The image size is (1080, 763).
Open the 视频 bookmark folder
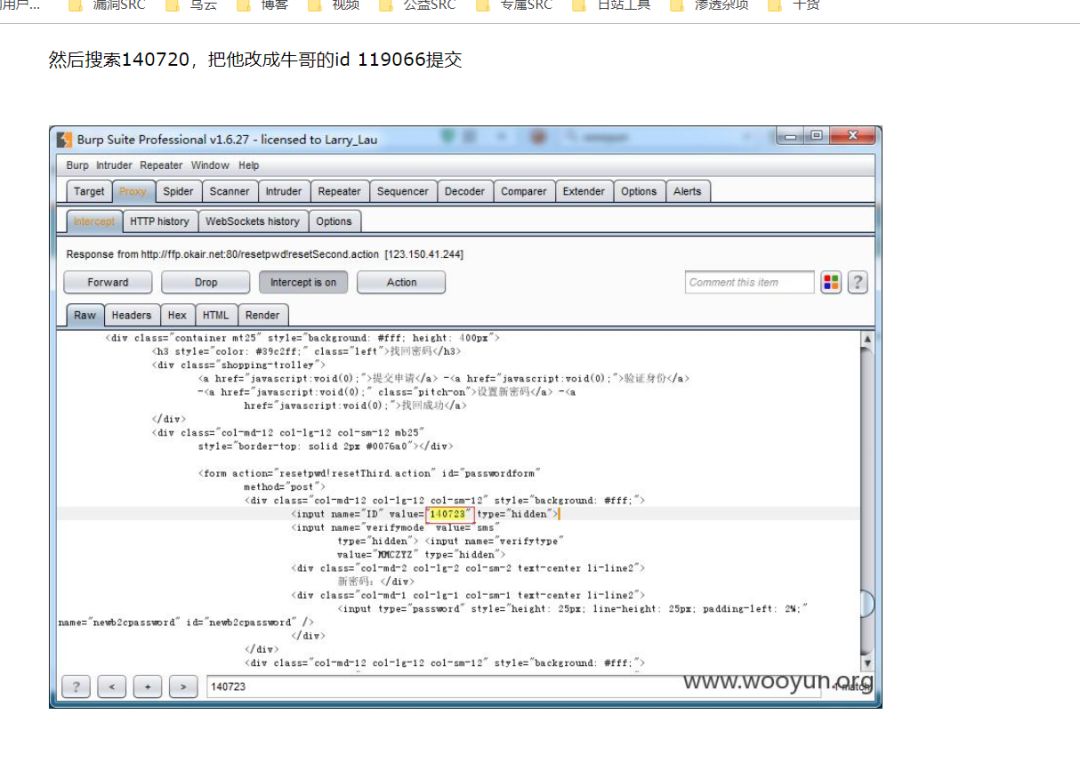tap(334, 6)
